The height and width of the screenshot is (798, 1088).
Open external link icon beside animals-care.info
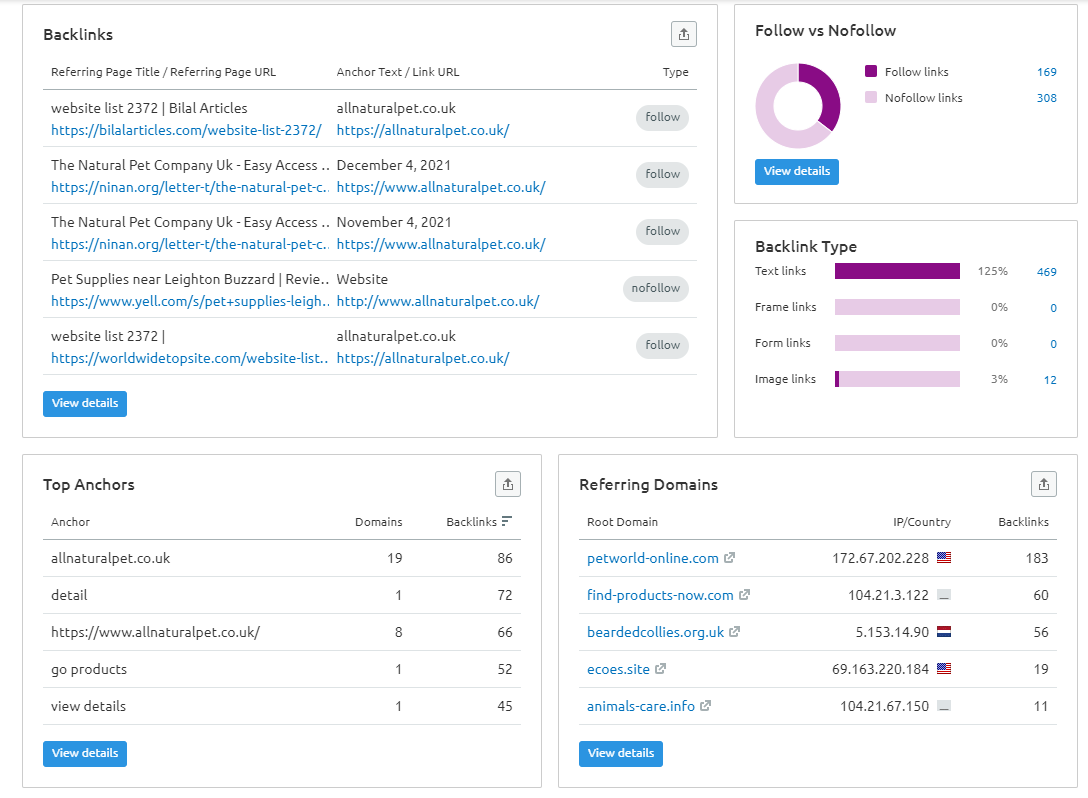click(706, 706)
